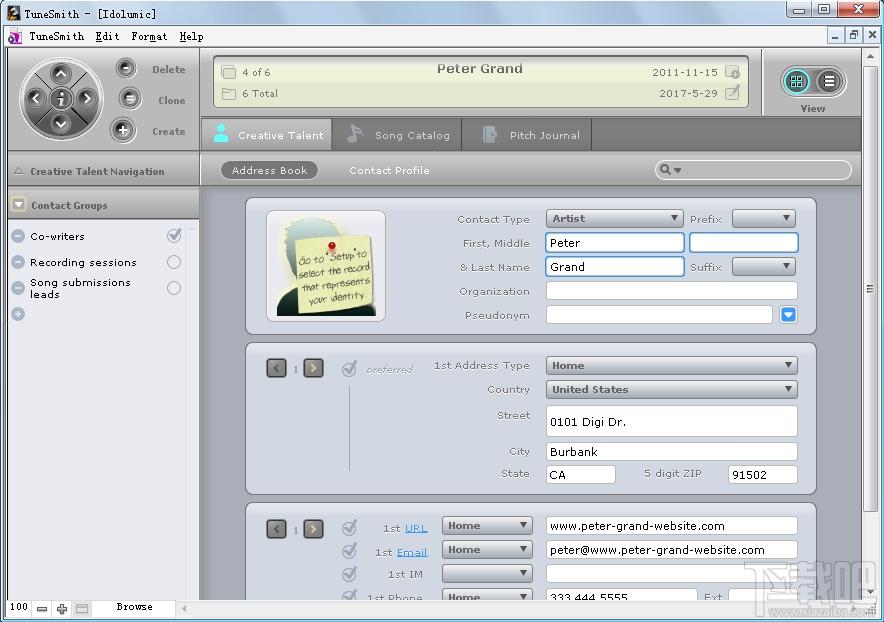The image size is (884, 622).
Task: Open the Country dropdown showing United States
Action: (671, 389)
